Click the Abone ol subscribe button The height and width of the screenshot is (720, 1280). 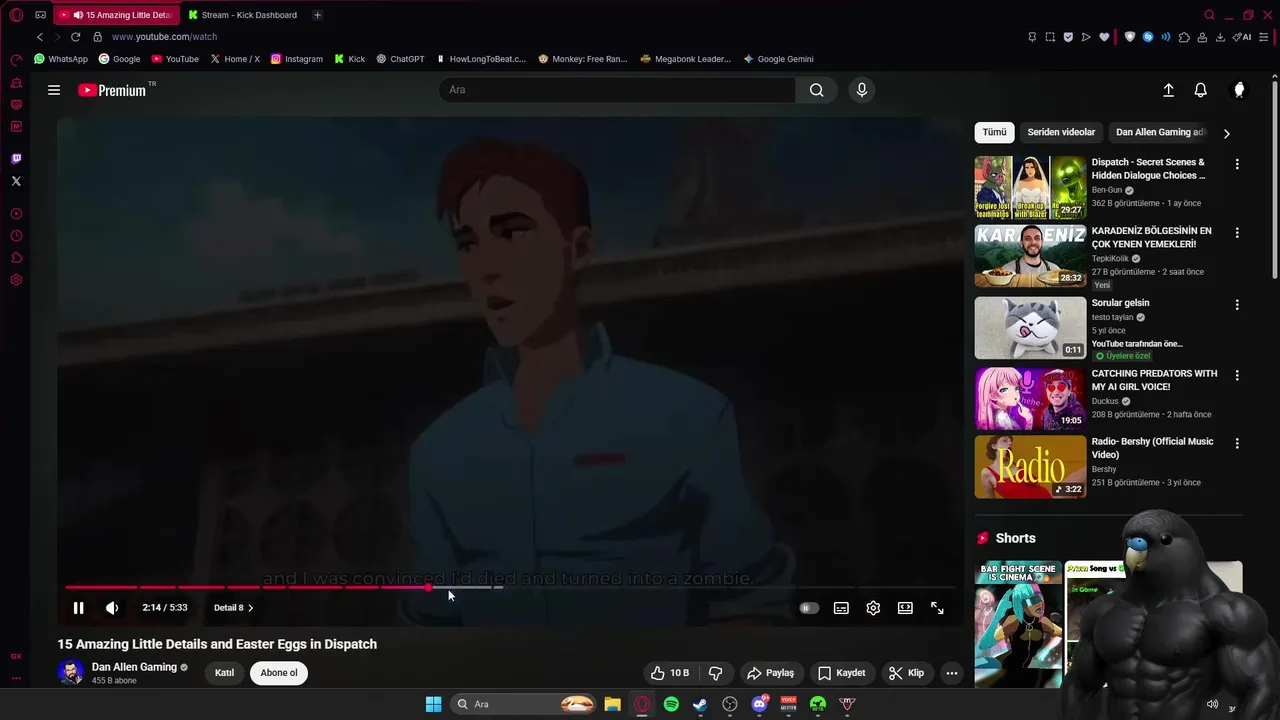[279, 673]
